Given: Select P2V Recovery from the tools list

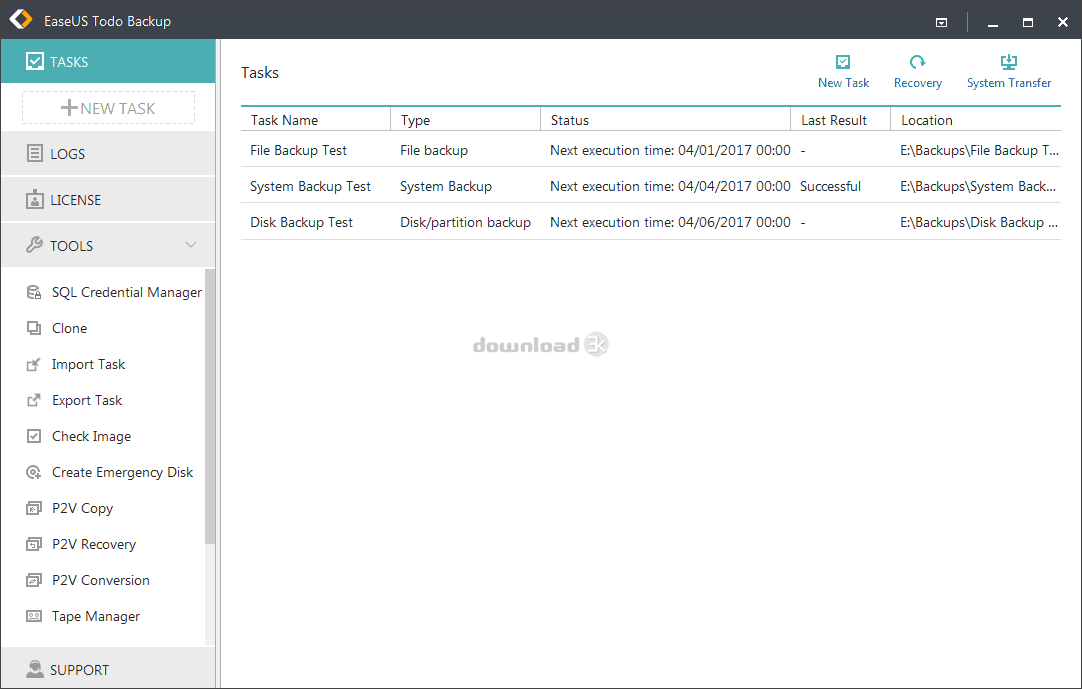Looking at the screenshot, I should click(94, 544).
